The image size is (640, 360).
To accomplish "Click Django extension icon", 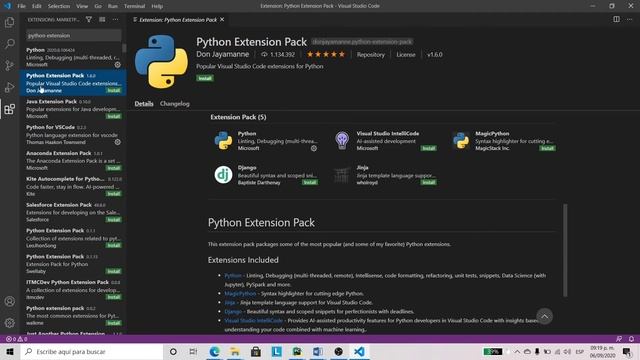I will [223, 175].
